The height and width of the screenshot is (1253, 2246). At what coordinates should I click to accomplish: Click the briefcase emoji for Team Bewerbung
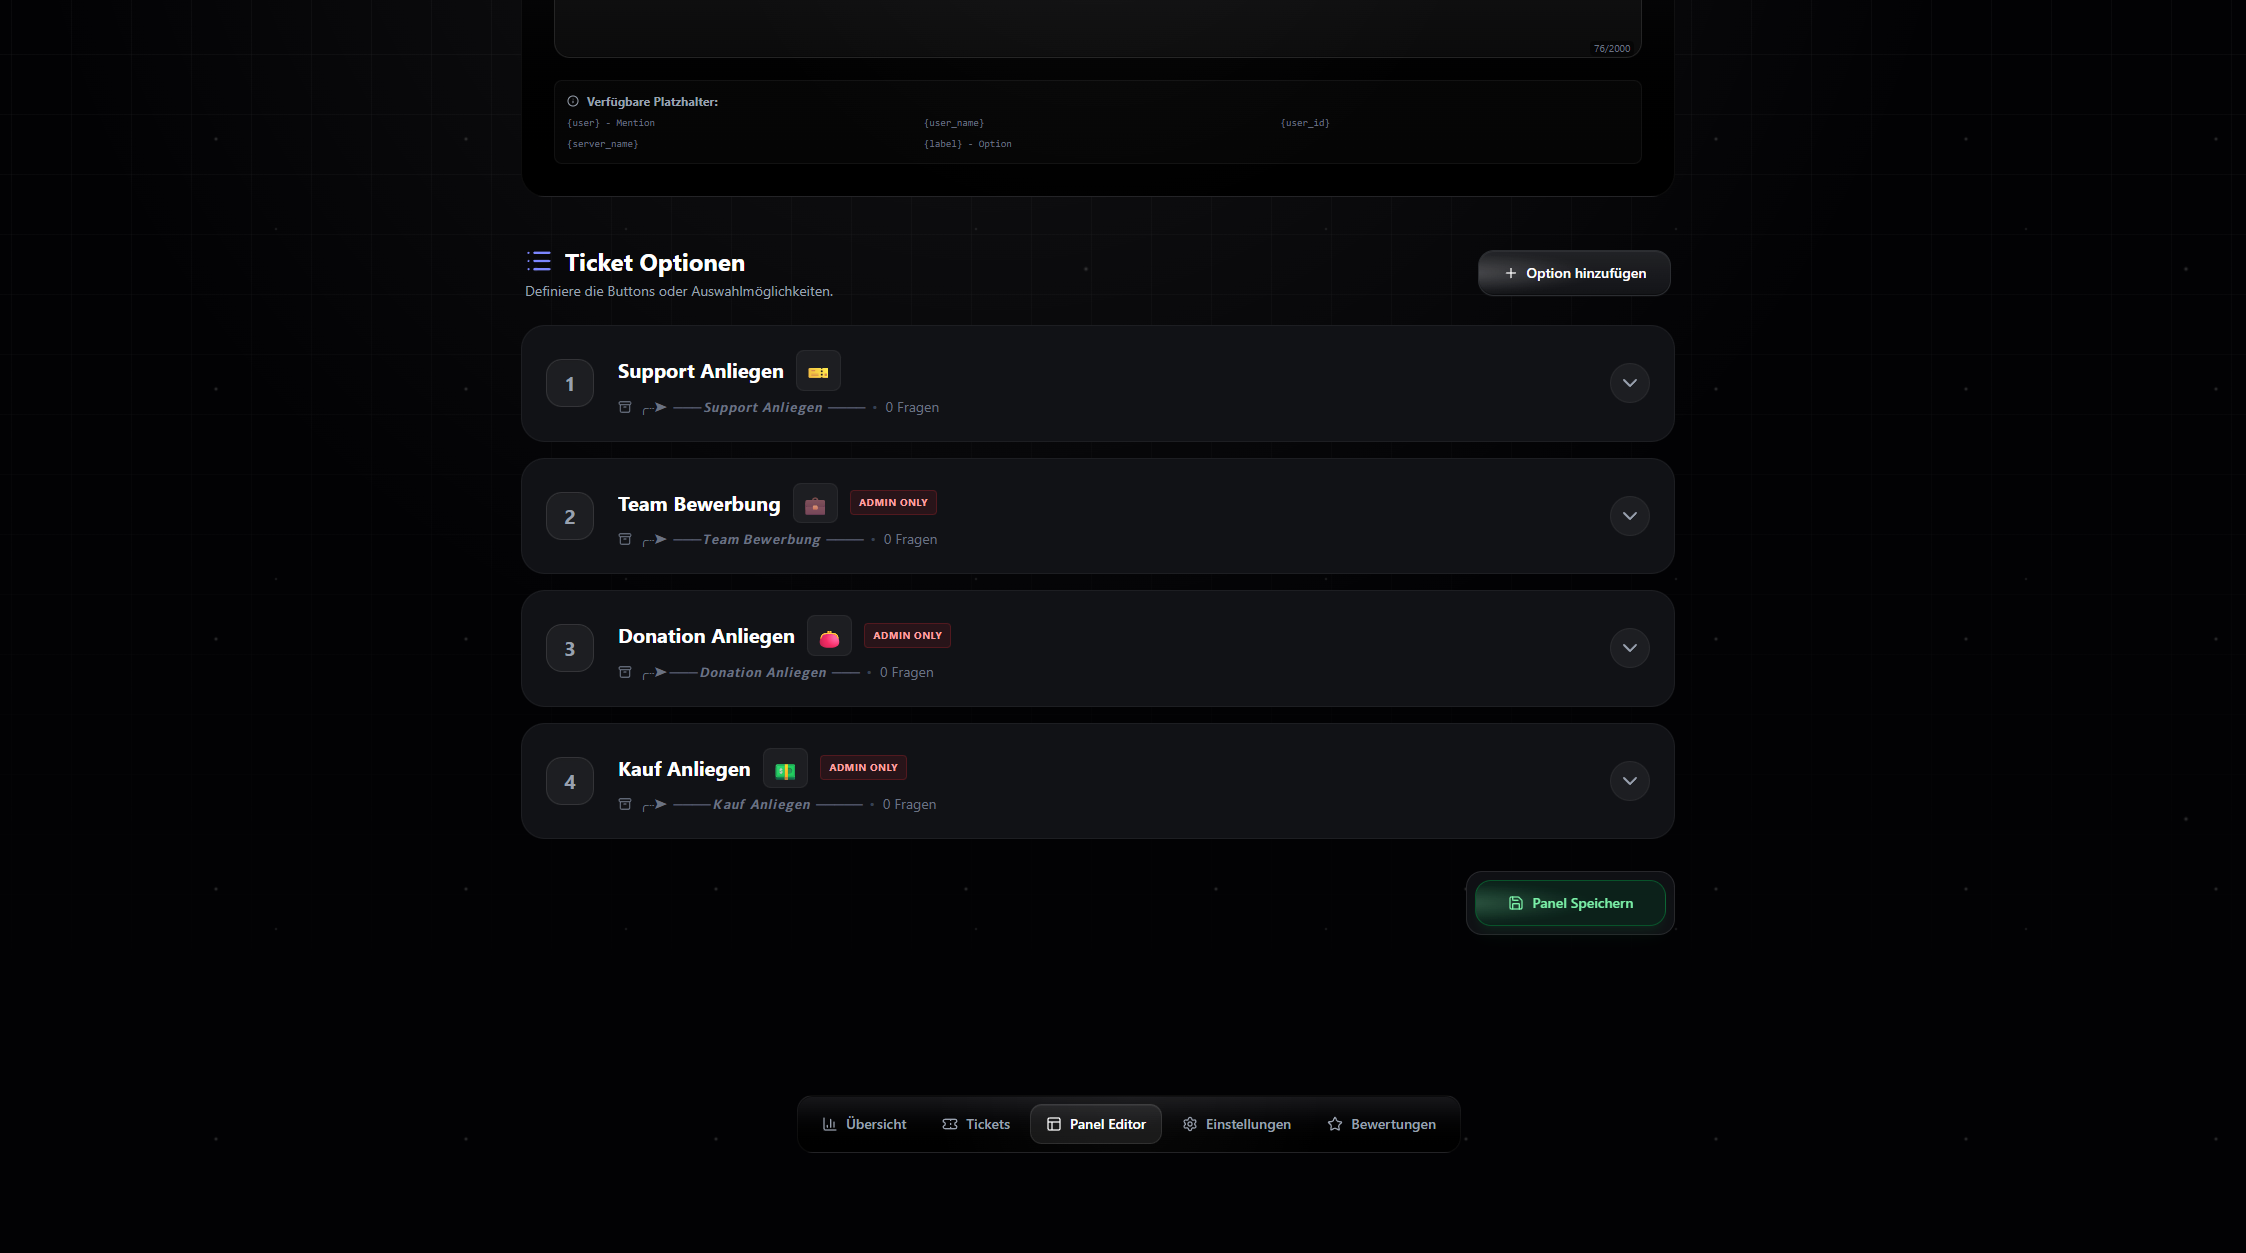click(815, 503)
